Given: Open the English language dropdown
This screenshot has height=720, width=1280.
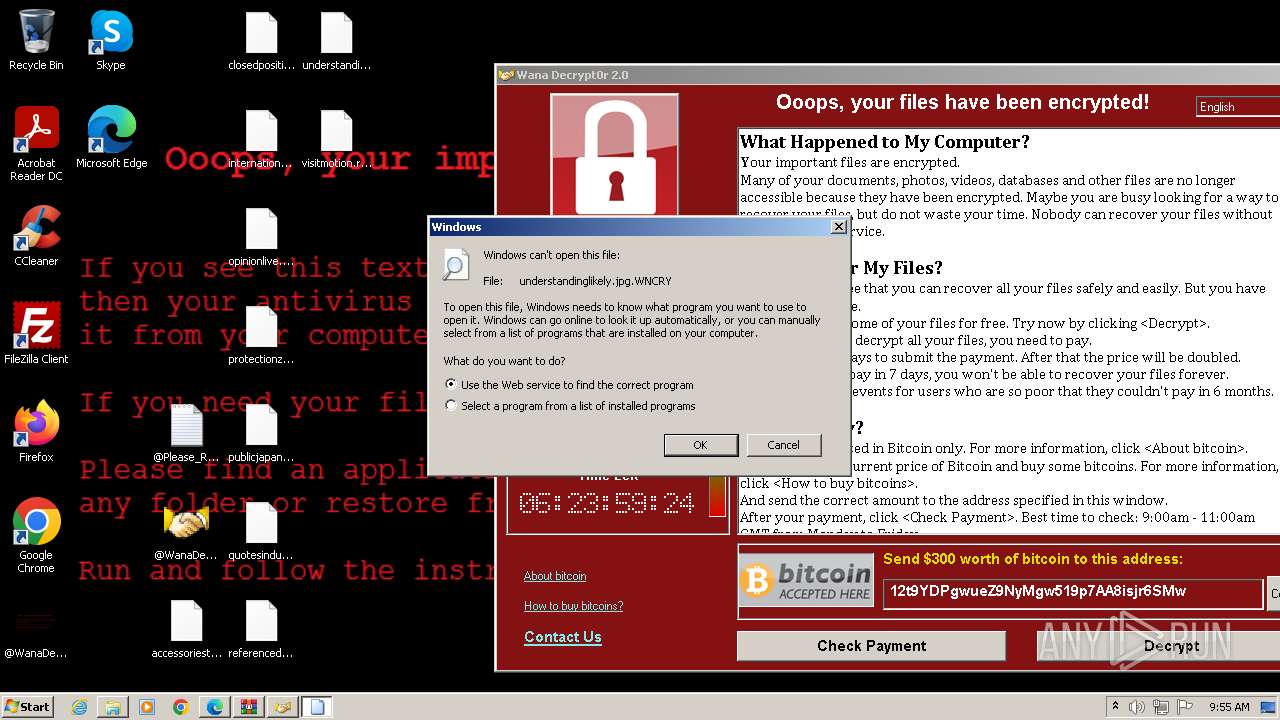Looking at the screenshot, I should [x=1238, y=107].
